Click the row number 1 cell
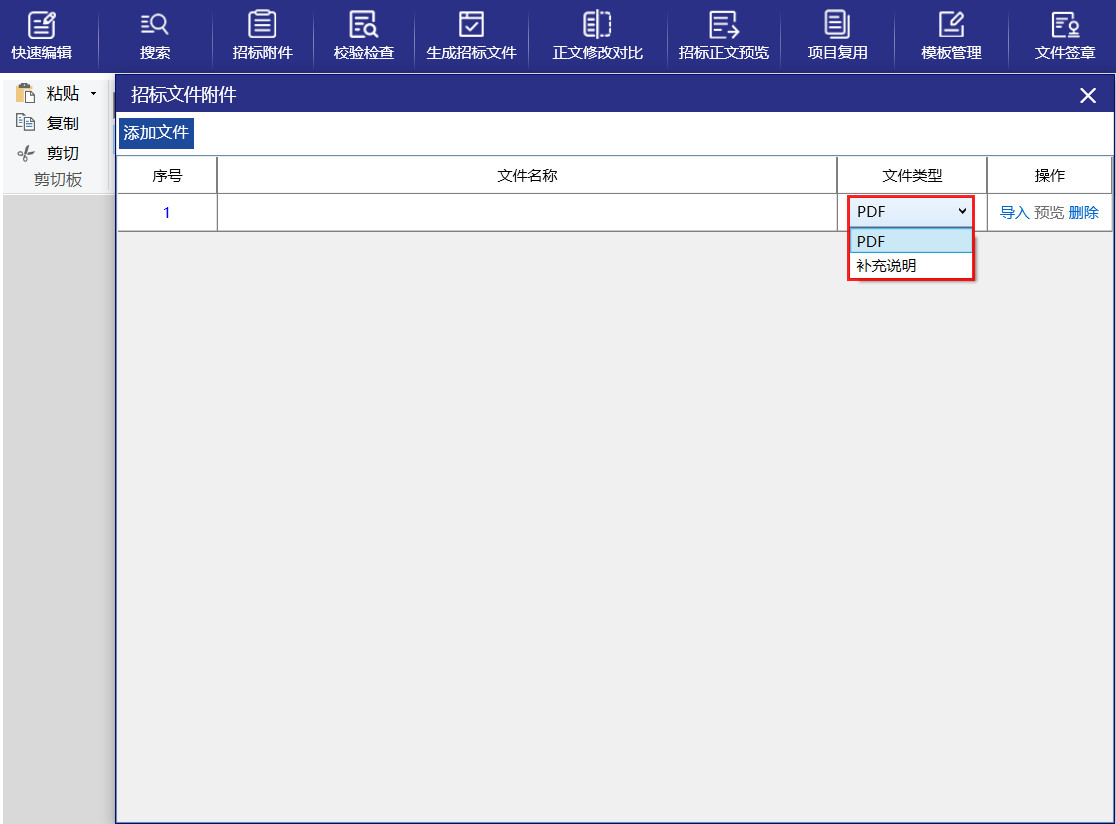Image resolution: width=1116 pixels, height=824 pixels. 167,212
